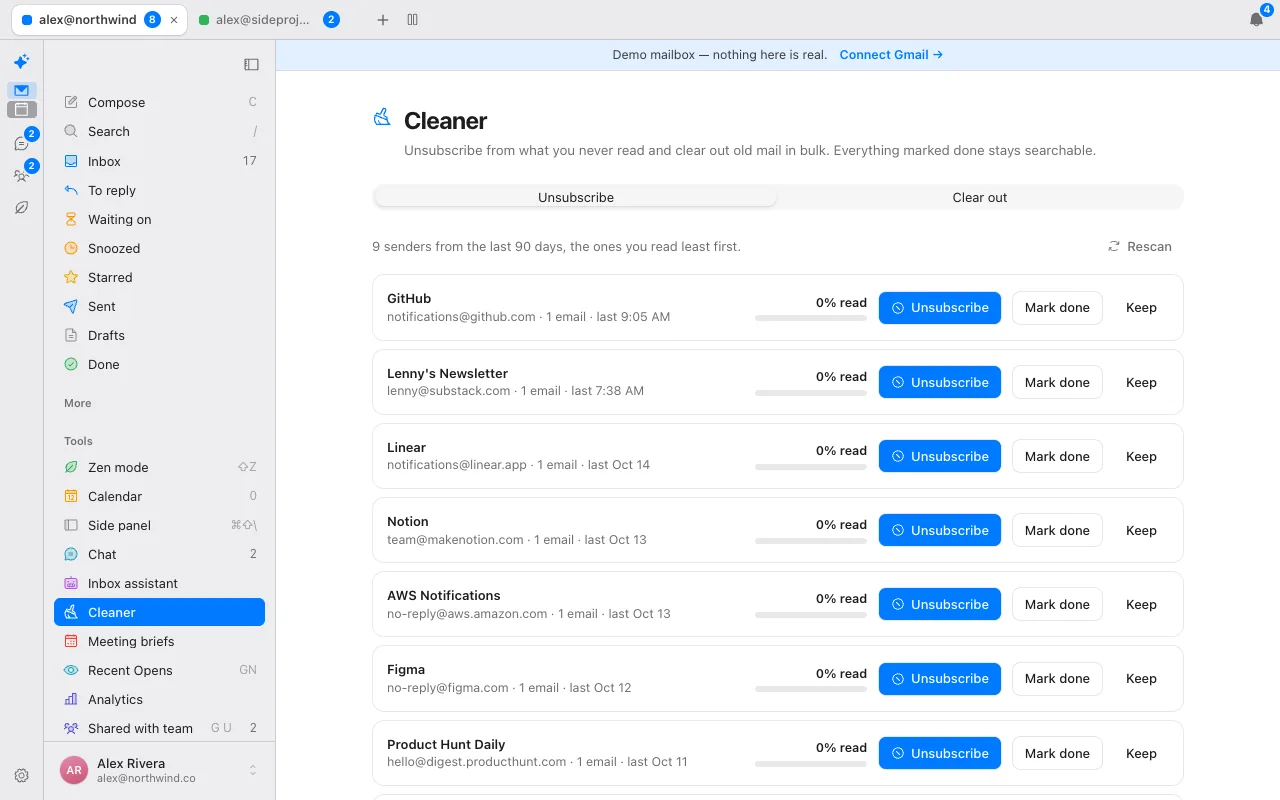This screenshot has width=1280, height=800.
Task: Click the sparkle icon atop the narrow left rail
Action: (x=21, y=62)
